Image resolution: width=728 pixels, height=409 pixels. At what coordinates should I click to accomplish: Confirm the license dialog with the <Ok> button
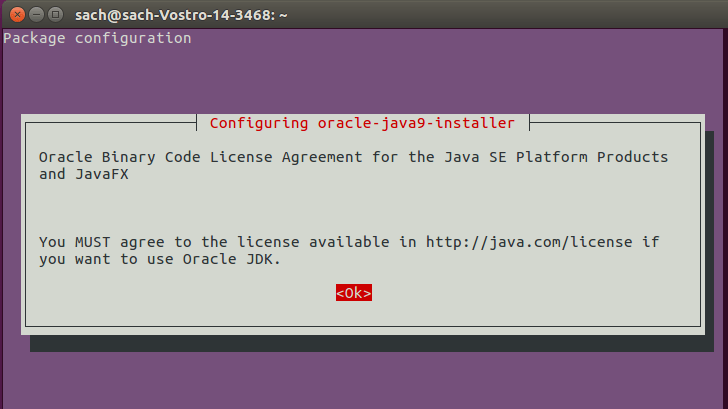click(354, 293)
